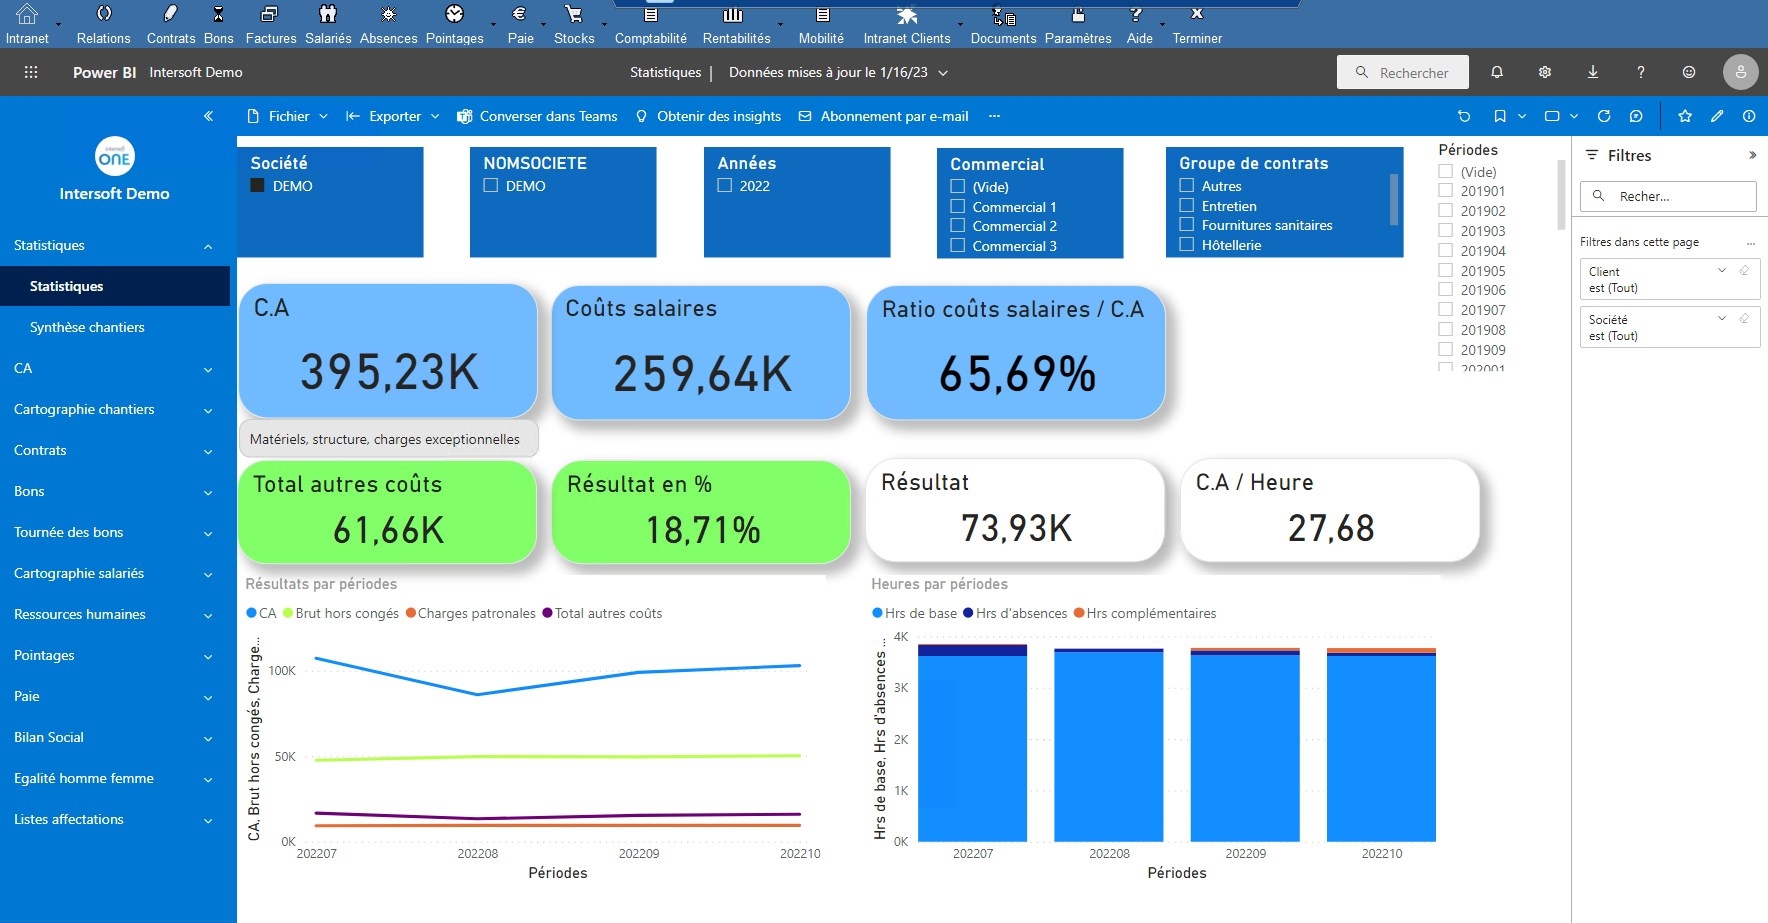Tick the 2022 Années checkbox
The image size is (1768, 923).
(x=724, y=186)
